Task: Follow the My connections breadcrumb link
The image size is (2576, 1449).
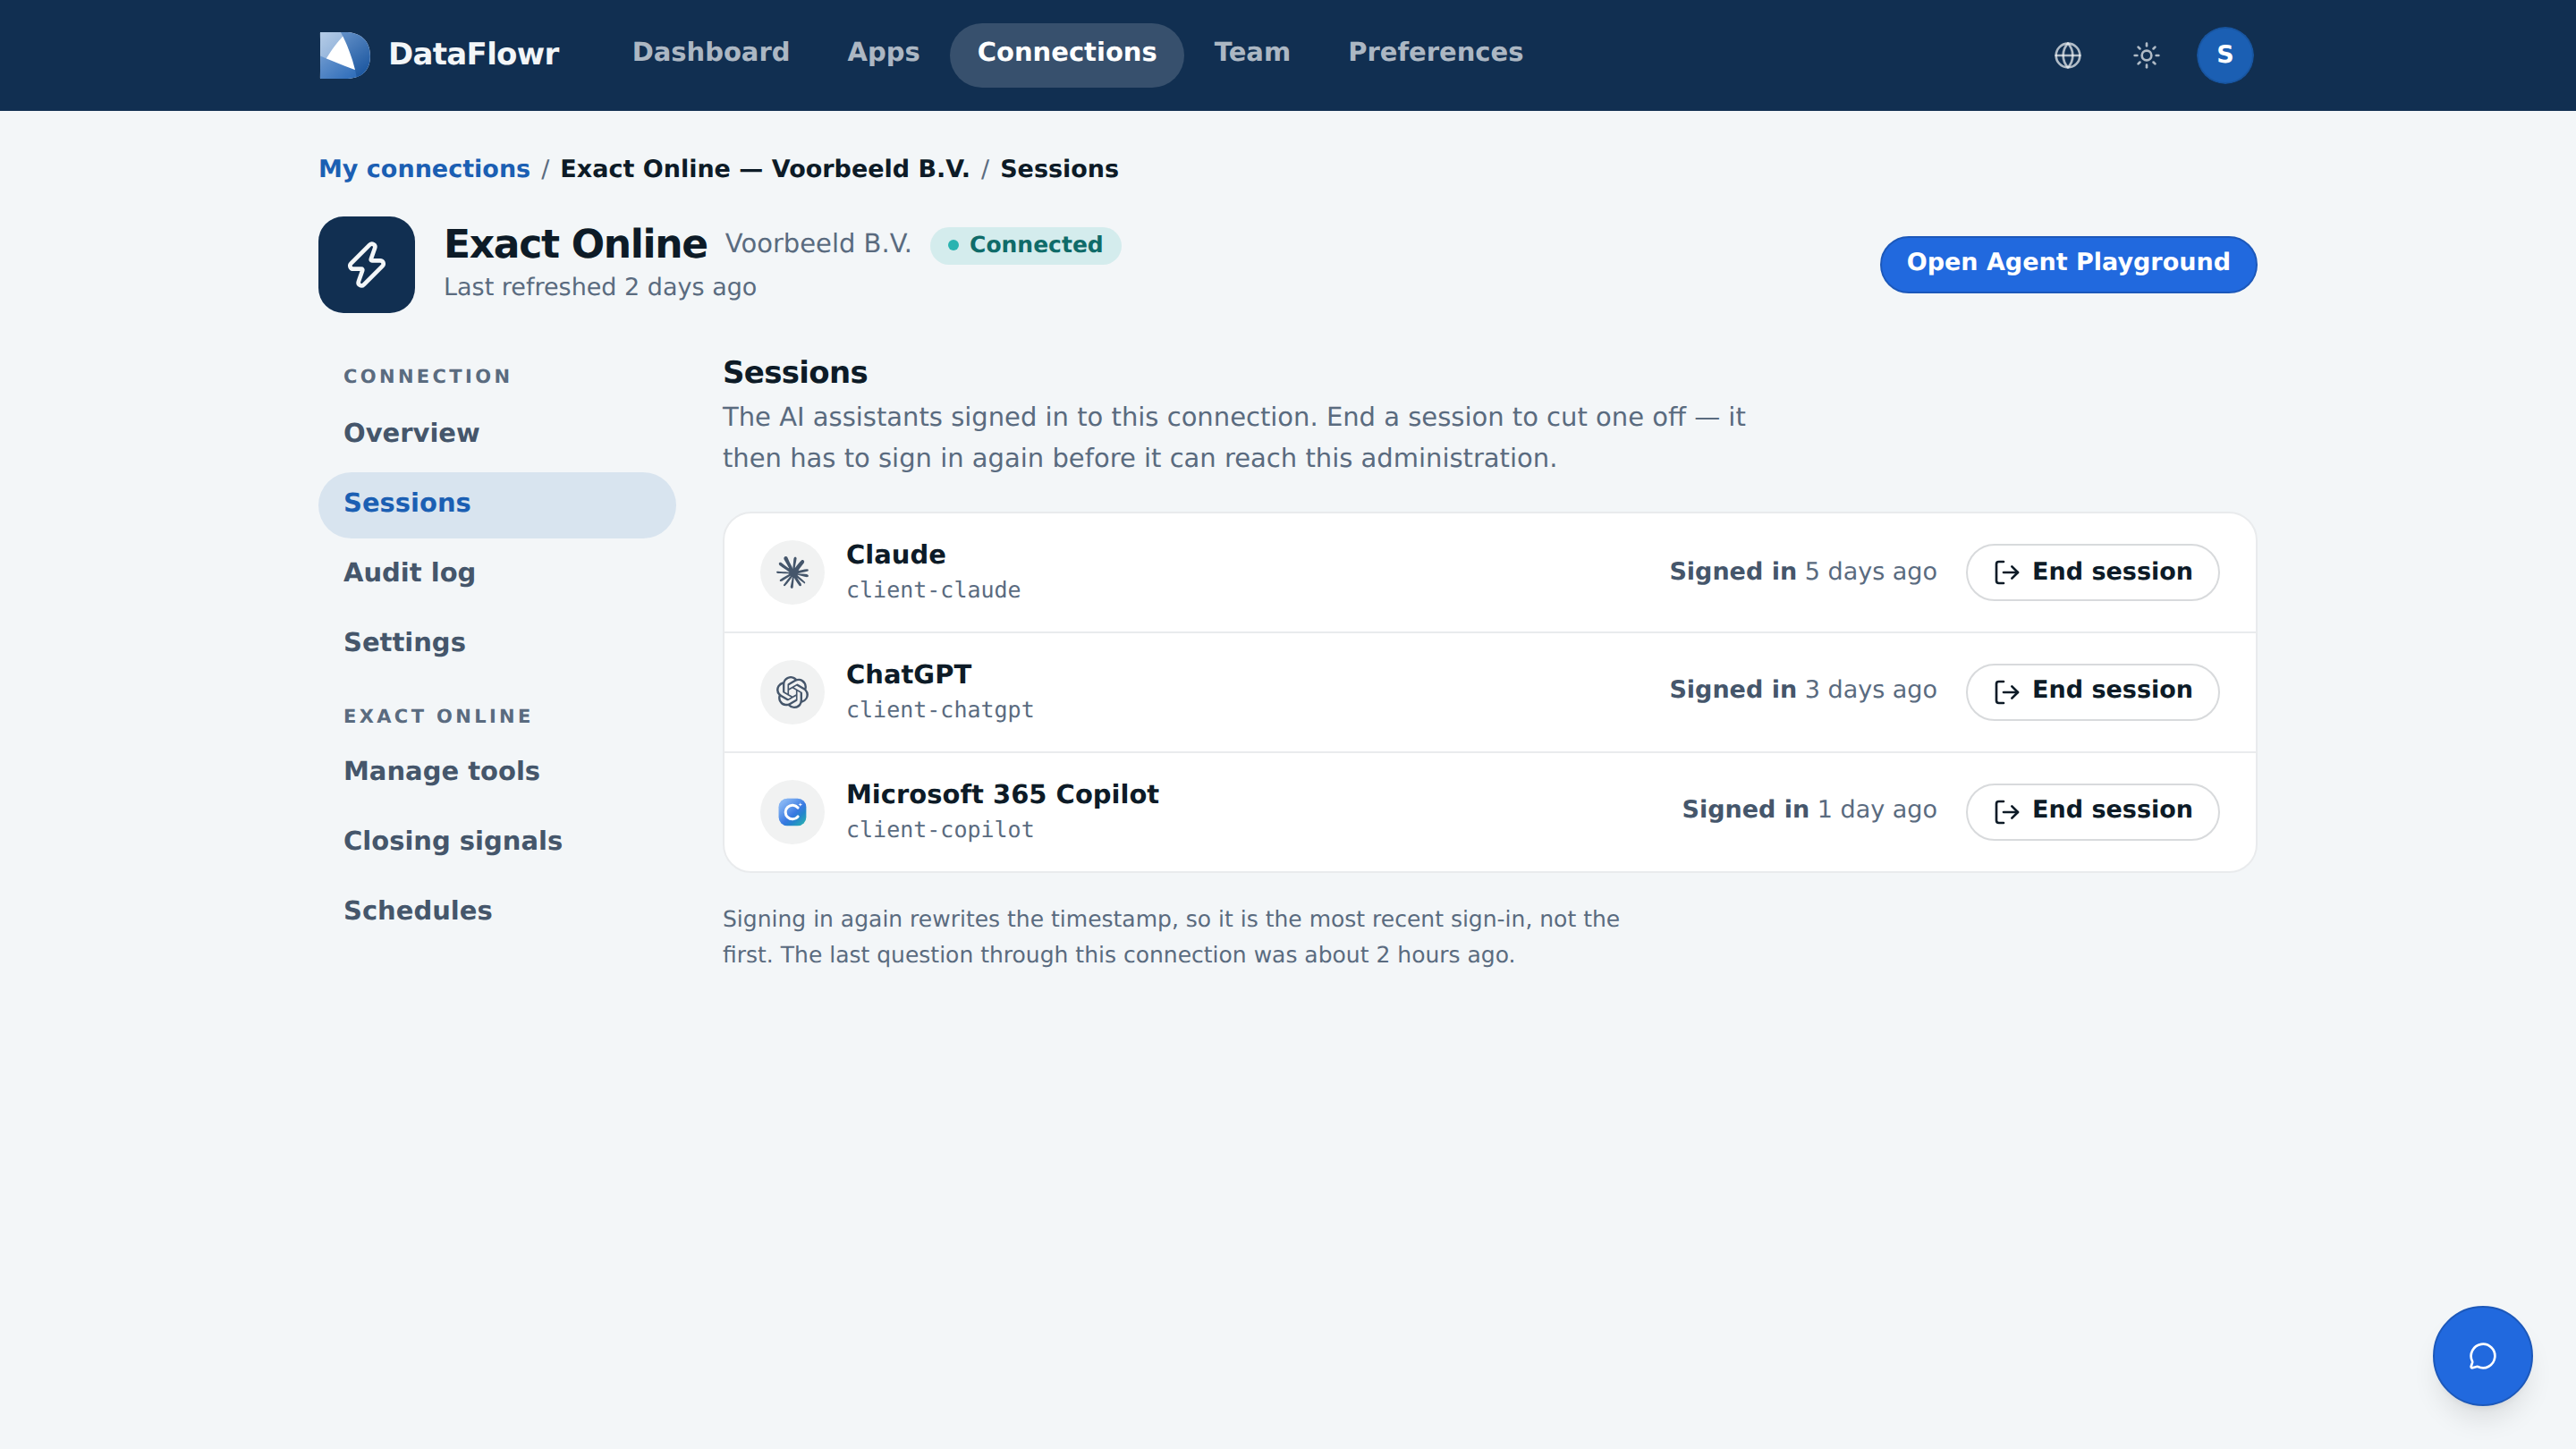Action: [424, 169]
